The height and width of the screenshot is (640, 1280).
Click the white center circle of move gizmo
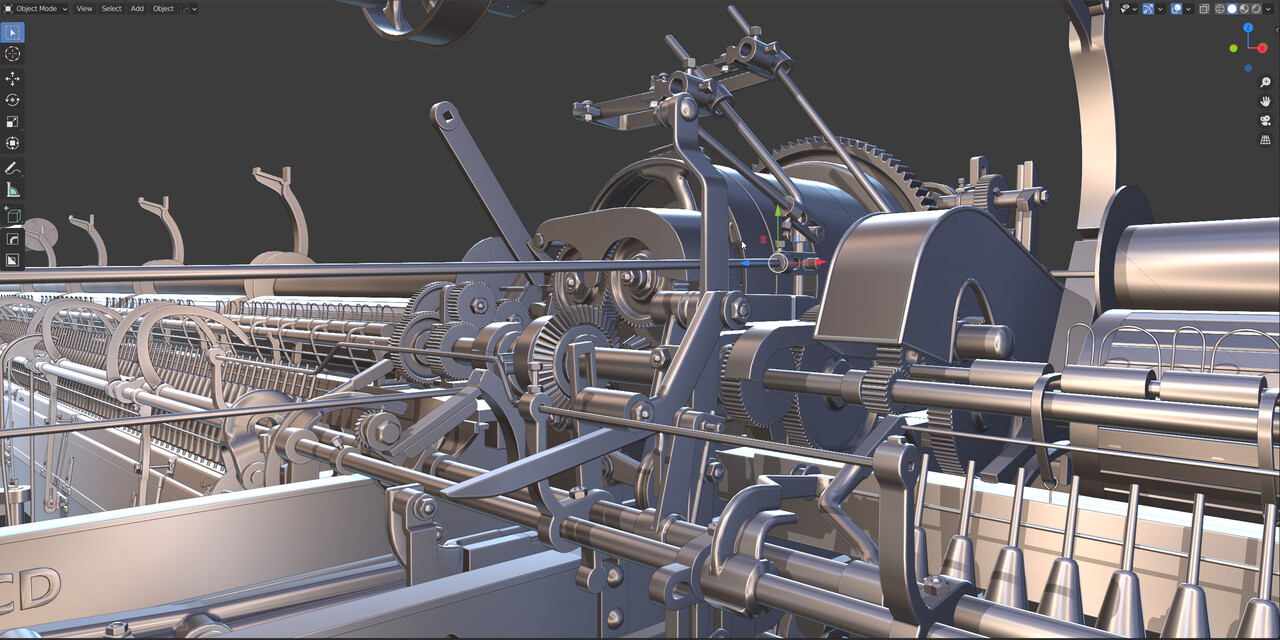[x=779, y=262]
